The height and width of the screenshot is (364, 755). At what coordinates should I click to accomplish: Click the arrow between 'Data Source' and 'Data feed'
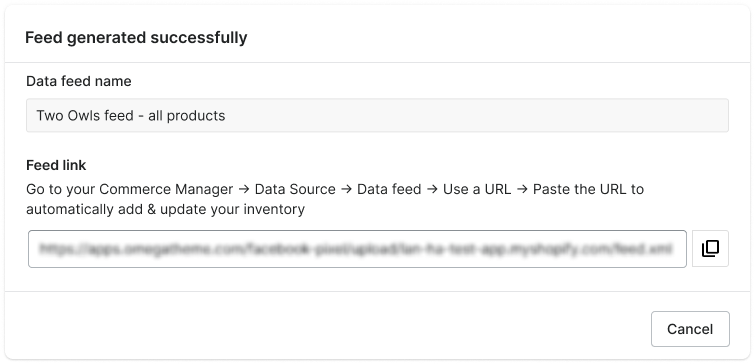pyautogui.click(x=346, y=189)
